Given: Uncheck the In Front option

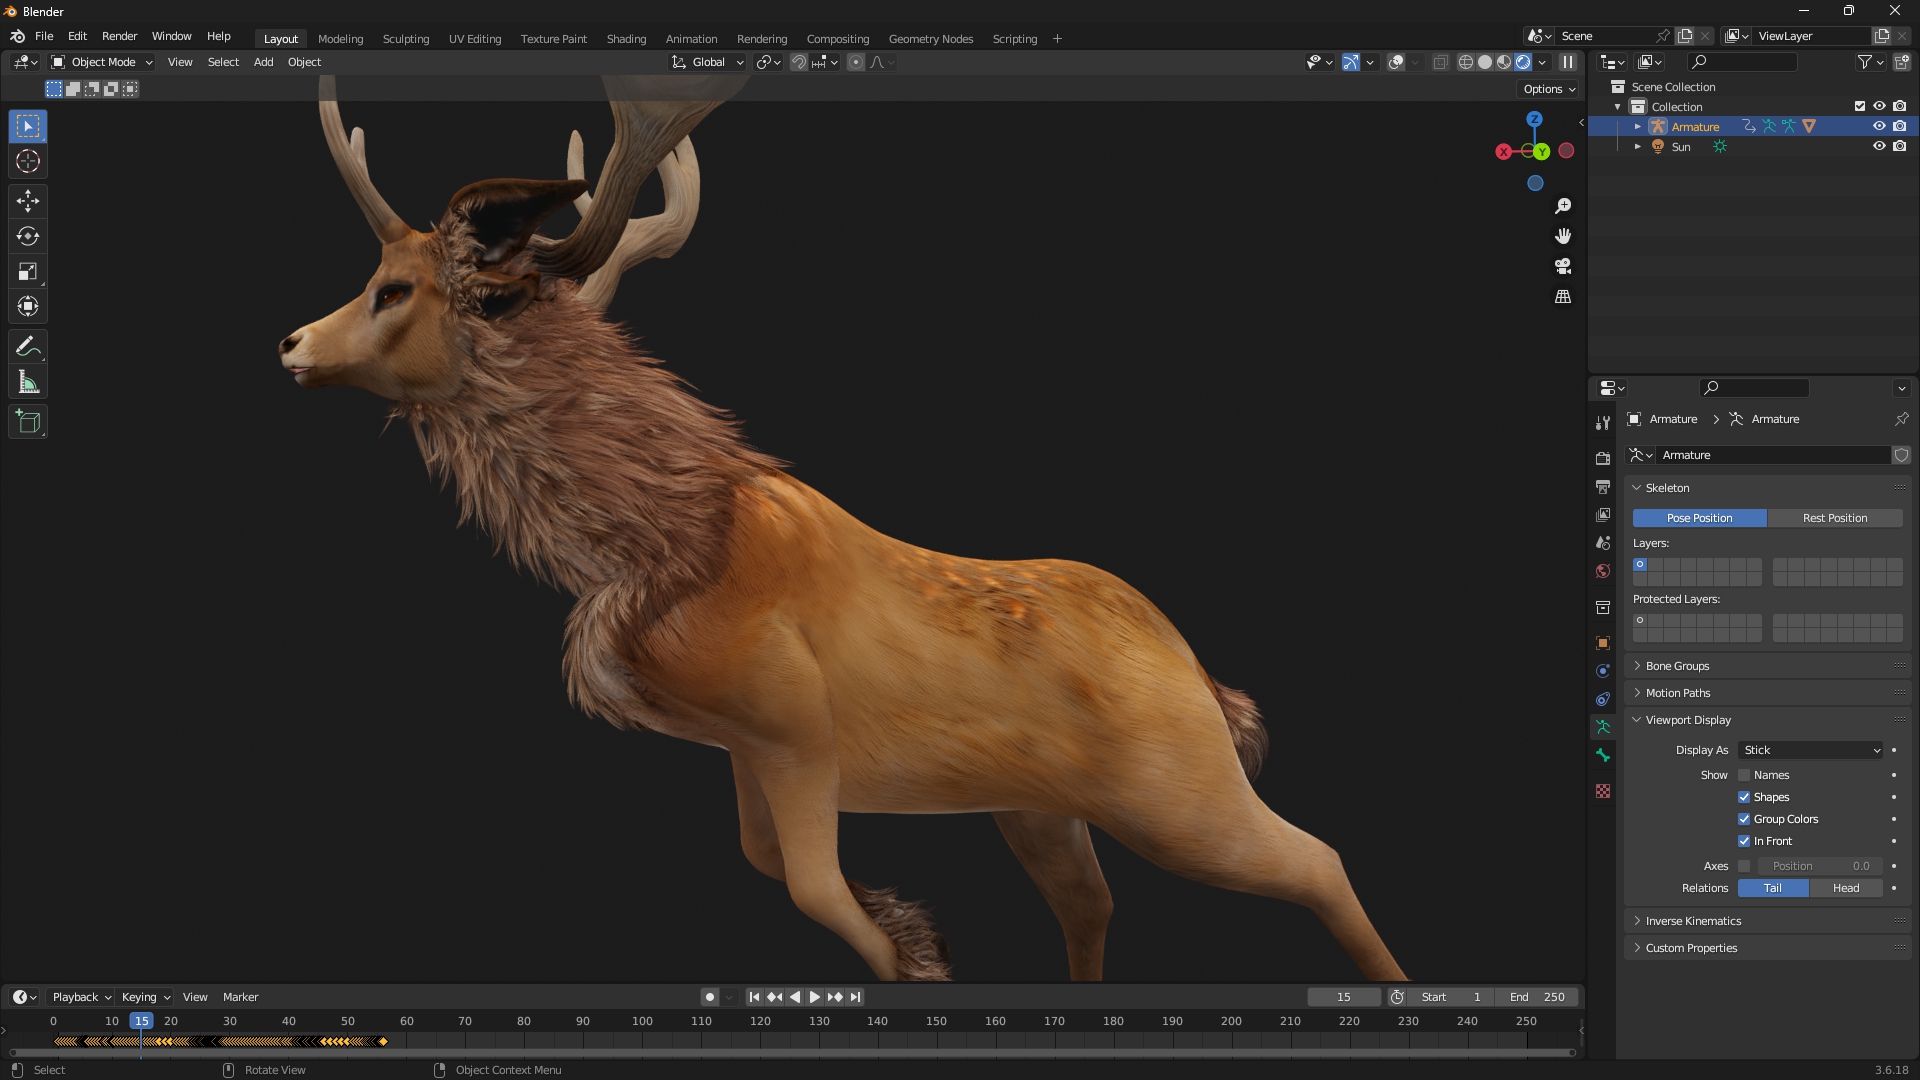Looking at the screenshot, I should point(1744,841).
